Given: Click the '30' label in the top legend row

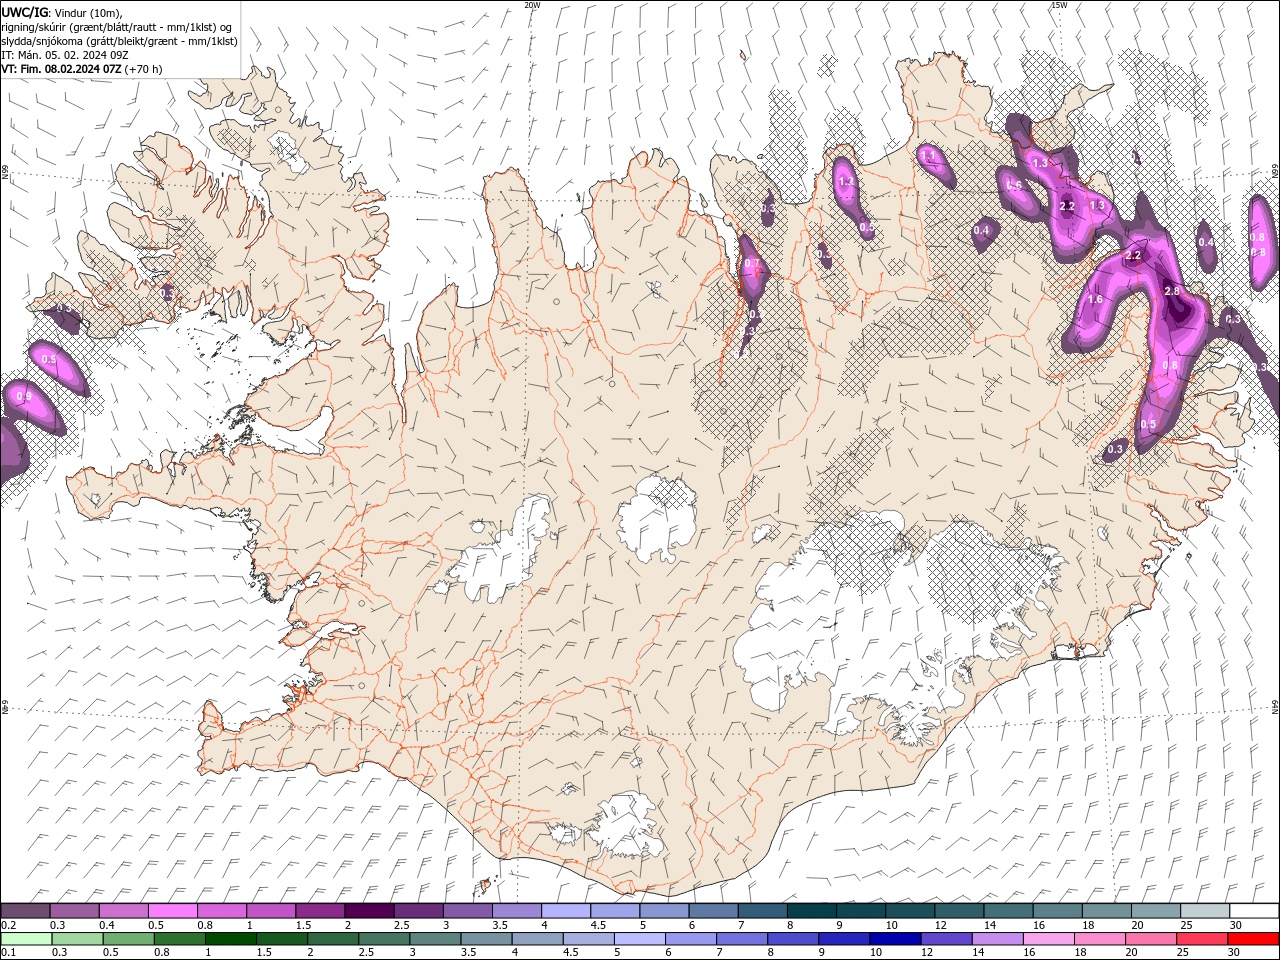Looking at the screenshot, I should [1235, 925].
